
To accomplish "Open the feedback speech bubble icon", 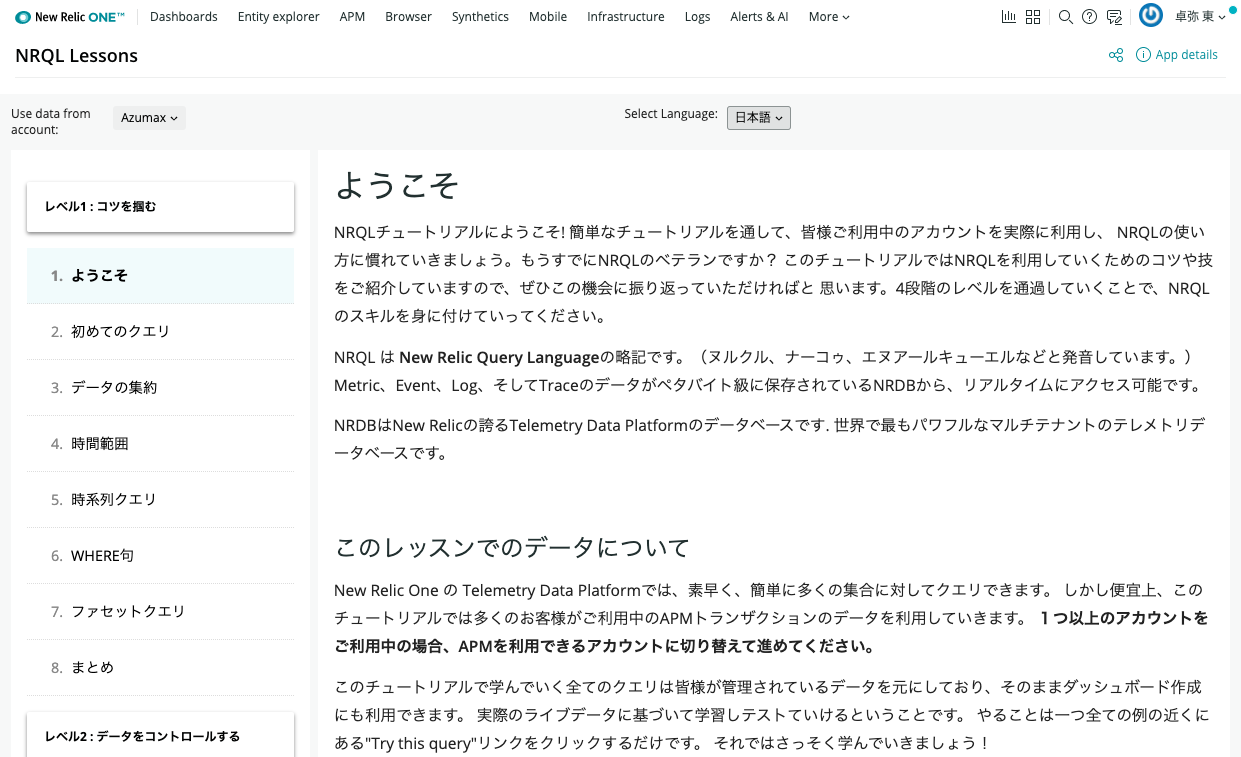I will tap(1114, 17).
